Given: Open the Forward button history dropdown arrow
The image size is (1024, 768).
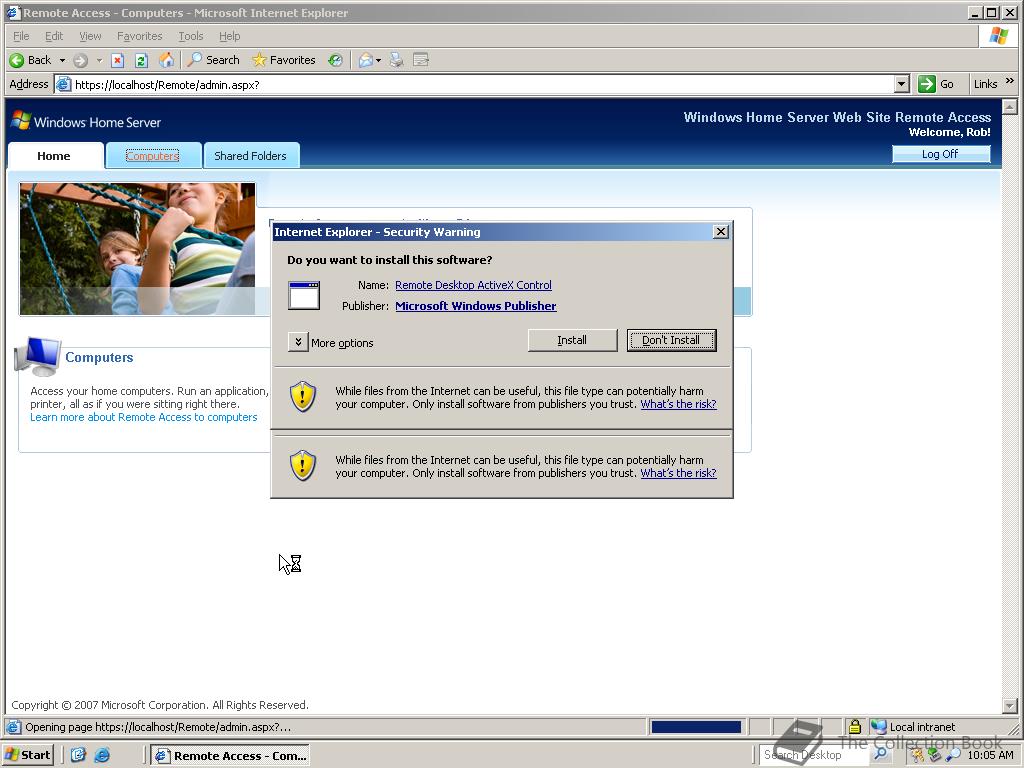Looking at the screenshot, I should [99, 60].
